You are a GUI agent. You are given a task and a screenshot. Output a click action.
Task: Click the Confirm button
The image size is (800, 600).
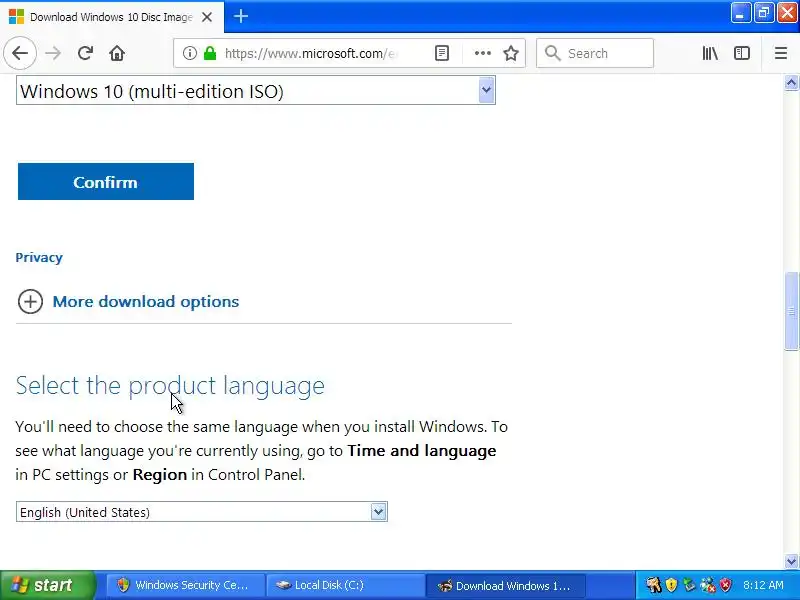[x=106, y=182]
